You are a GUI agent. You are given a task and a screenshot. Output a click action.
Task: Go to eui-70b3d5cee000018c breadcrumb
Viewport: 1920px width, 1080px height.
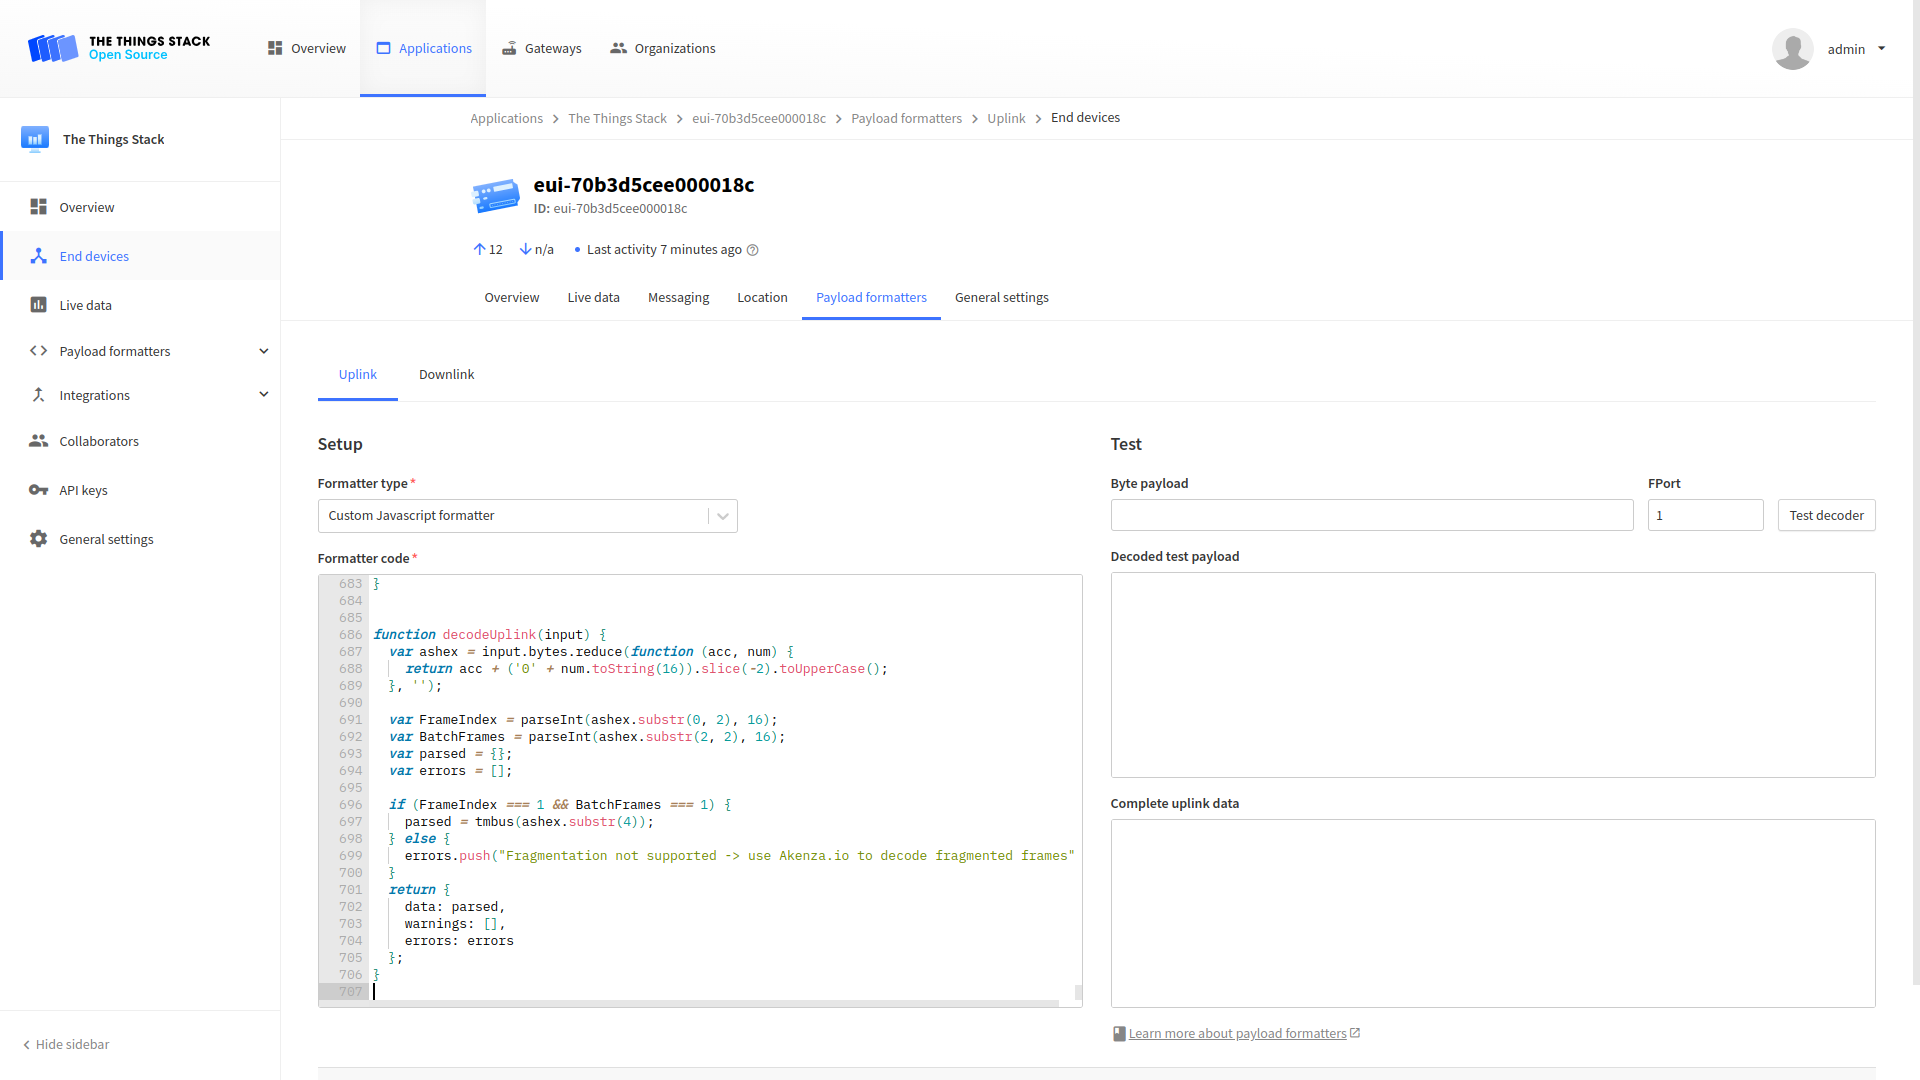[x=758, y=118]
